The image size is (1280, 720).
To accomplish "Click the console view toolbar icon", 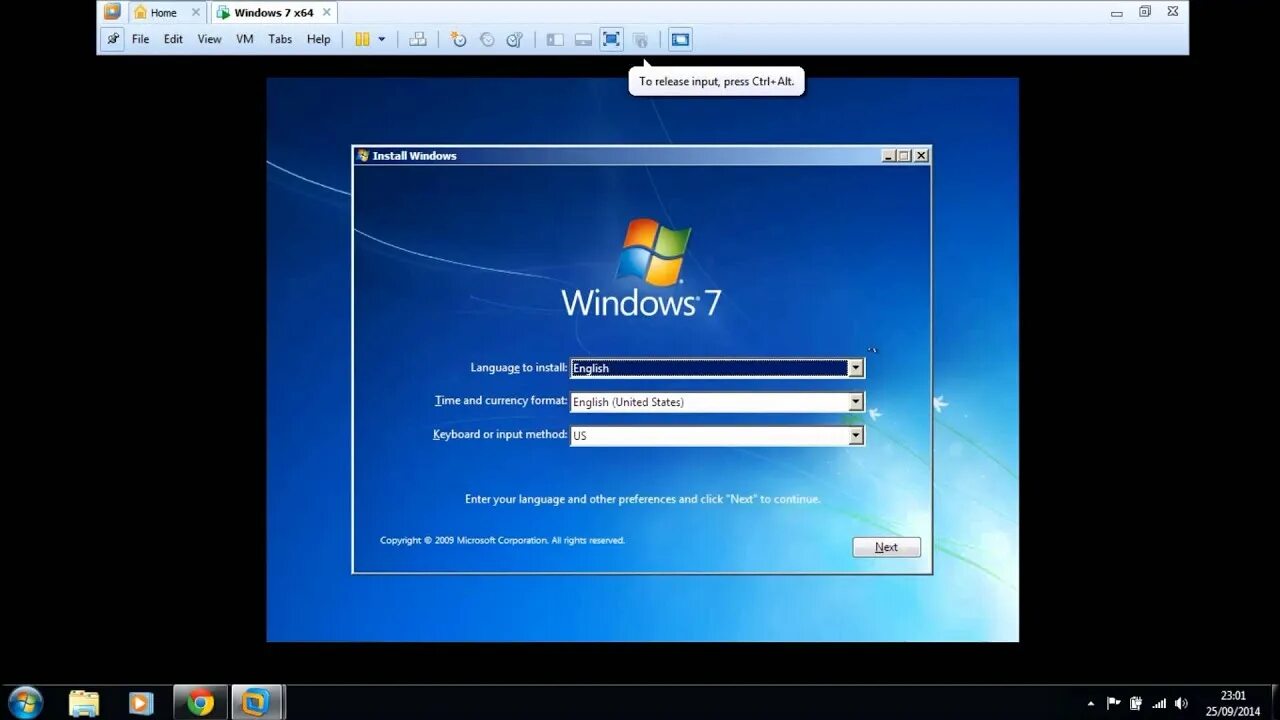I will pos(680,39).
